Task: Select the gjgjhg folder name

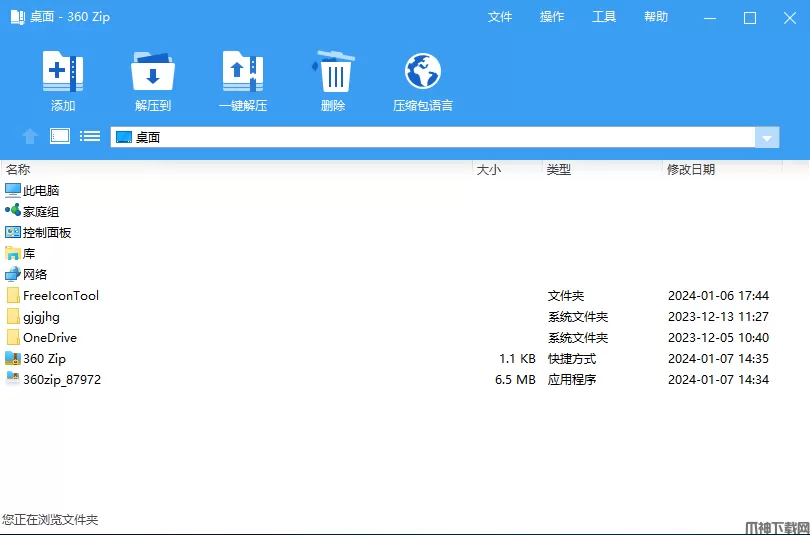Action: [x=41, y=317]
